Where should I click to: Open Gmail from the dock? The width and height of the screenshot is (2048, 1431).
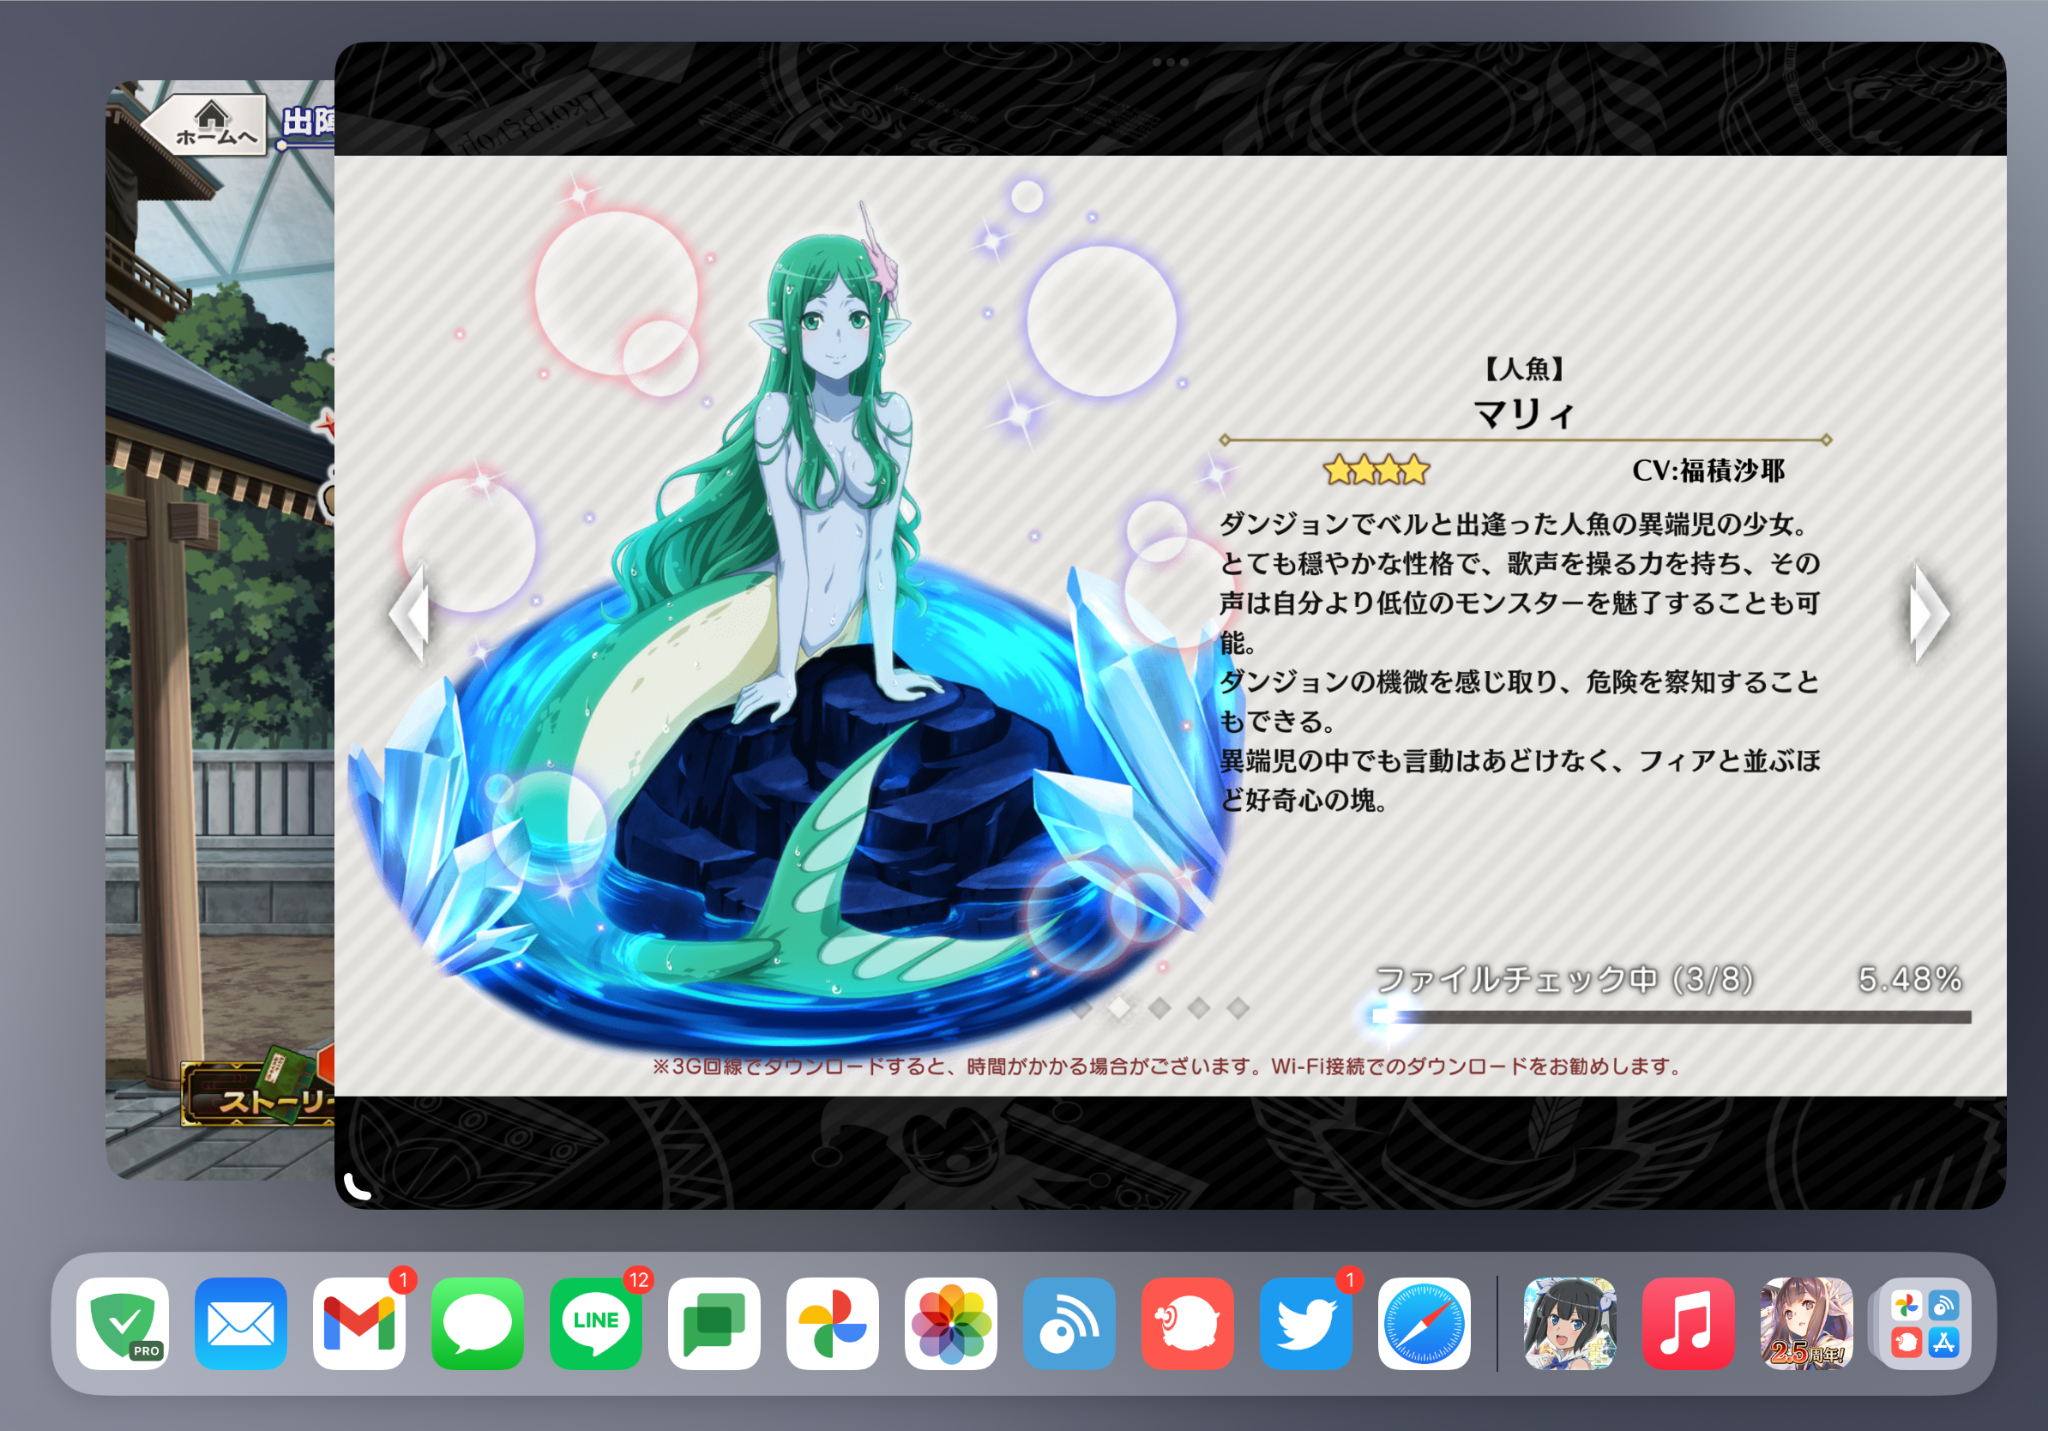click(359, 1323)
